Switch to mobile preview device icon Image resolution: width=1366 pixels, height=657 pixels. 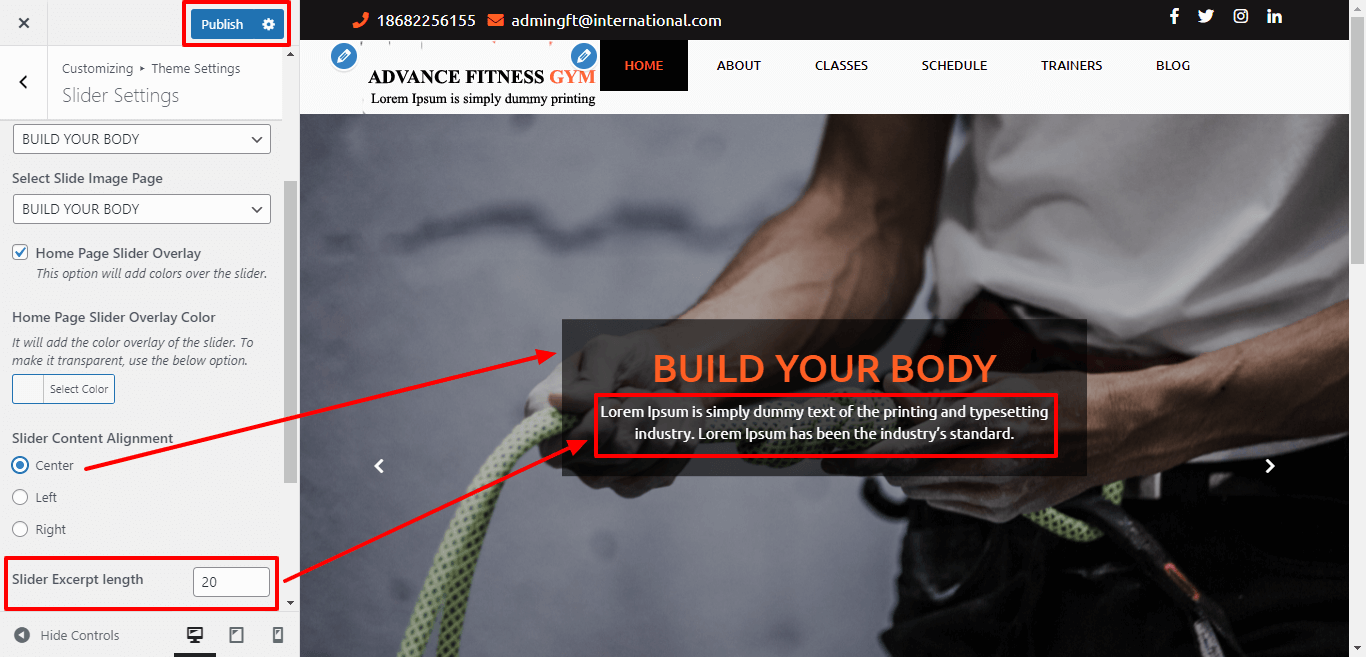click(278, 635)
